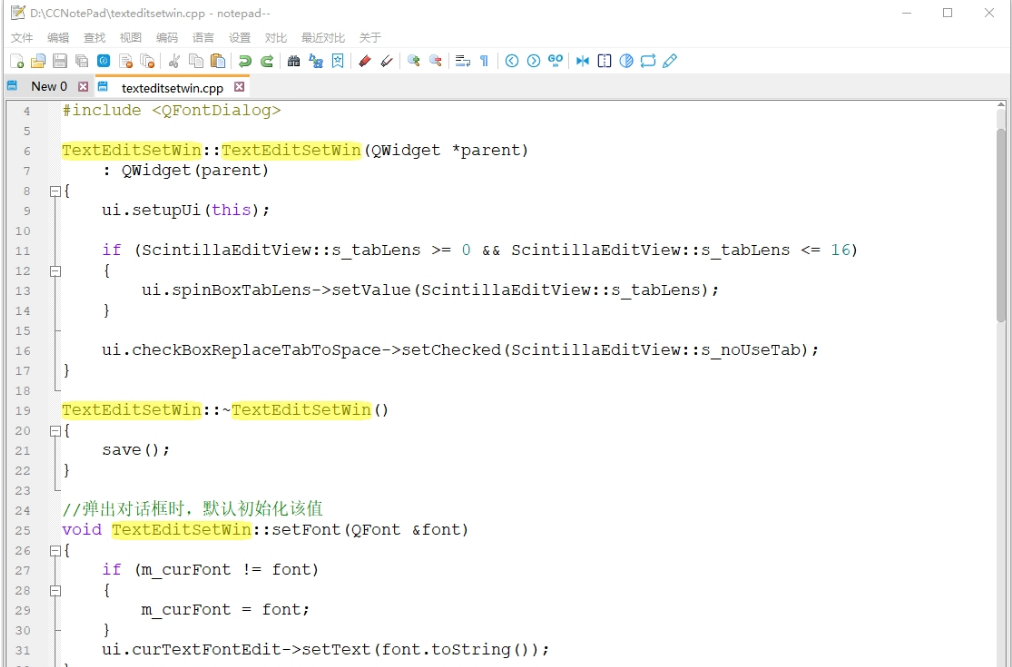Collapse the setFont function fold at line 26
Viewport: 1012px width, 667px height.
(x=56, y=551)
